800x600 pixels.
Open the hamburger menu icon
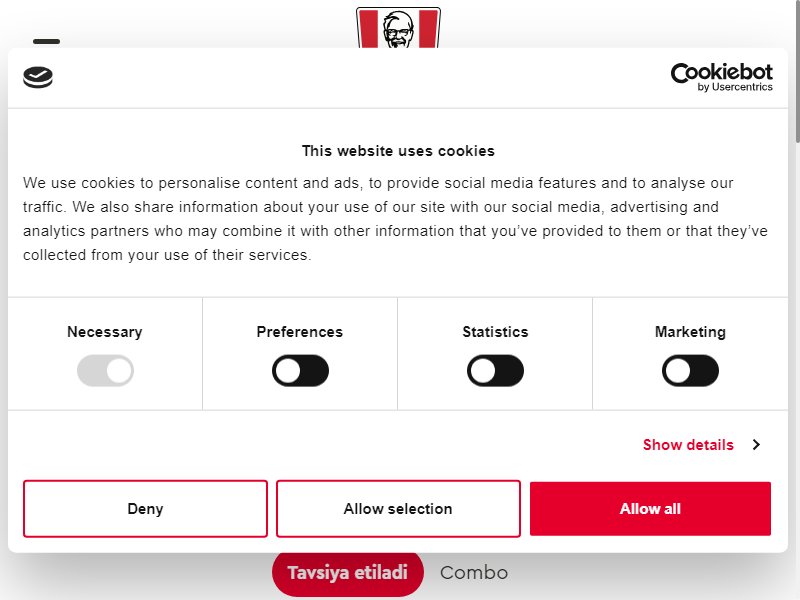click(46, 41)
